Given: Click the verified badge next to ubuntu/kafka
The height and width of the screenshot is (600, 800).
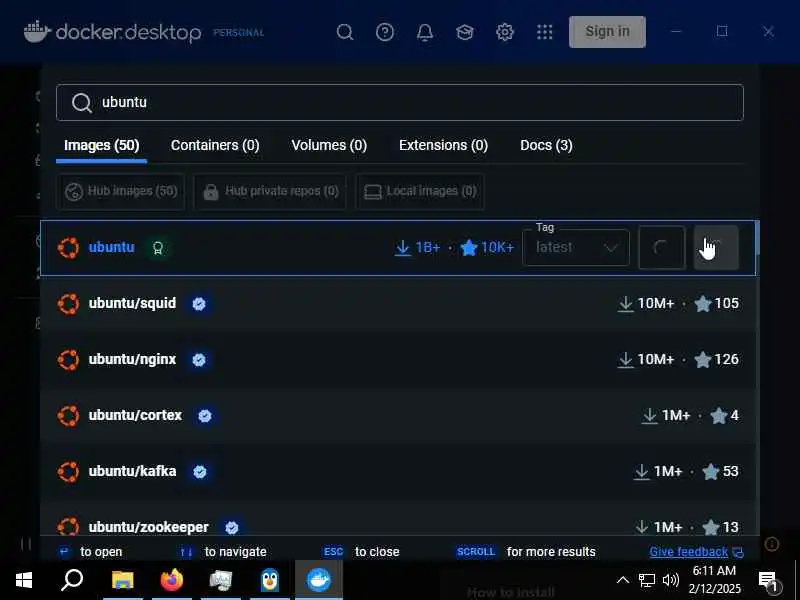Looking at the screenshot, I should point(200,472).
